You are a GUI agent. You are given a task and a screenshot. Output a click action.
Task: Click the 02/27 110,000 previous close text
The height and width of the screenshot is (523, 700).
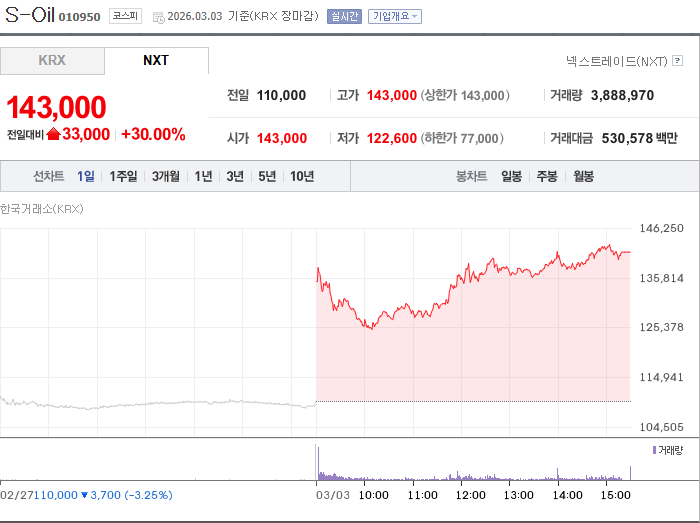tap(86, 495)
